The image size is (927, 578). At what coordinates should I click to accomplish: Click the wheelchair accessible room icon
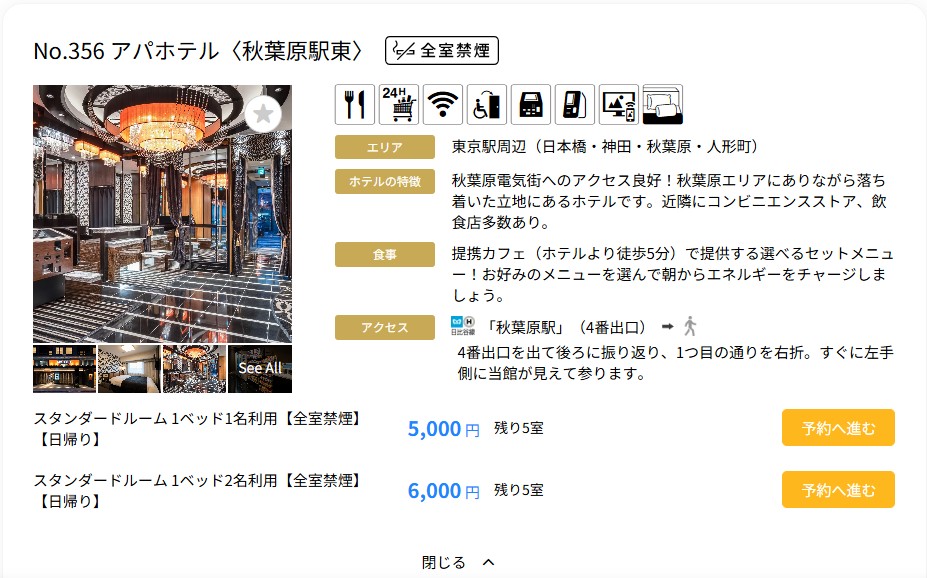(x=487, y=105)
